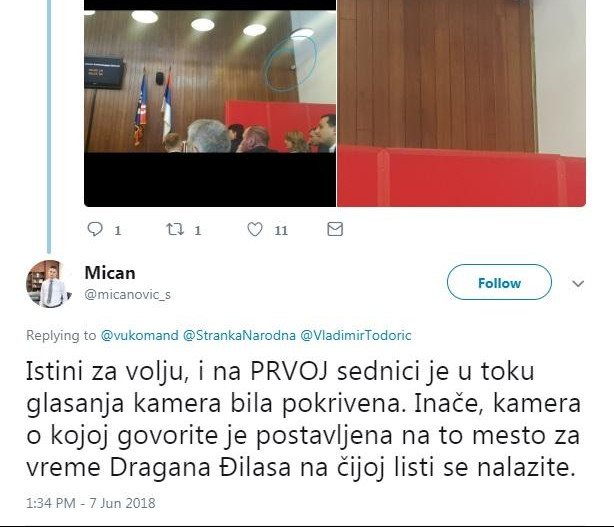Open the left photo showing the assembly hall
The height and width of the screenshot is (527, 614).
210,103
